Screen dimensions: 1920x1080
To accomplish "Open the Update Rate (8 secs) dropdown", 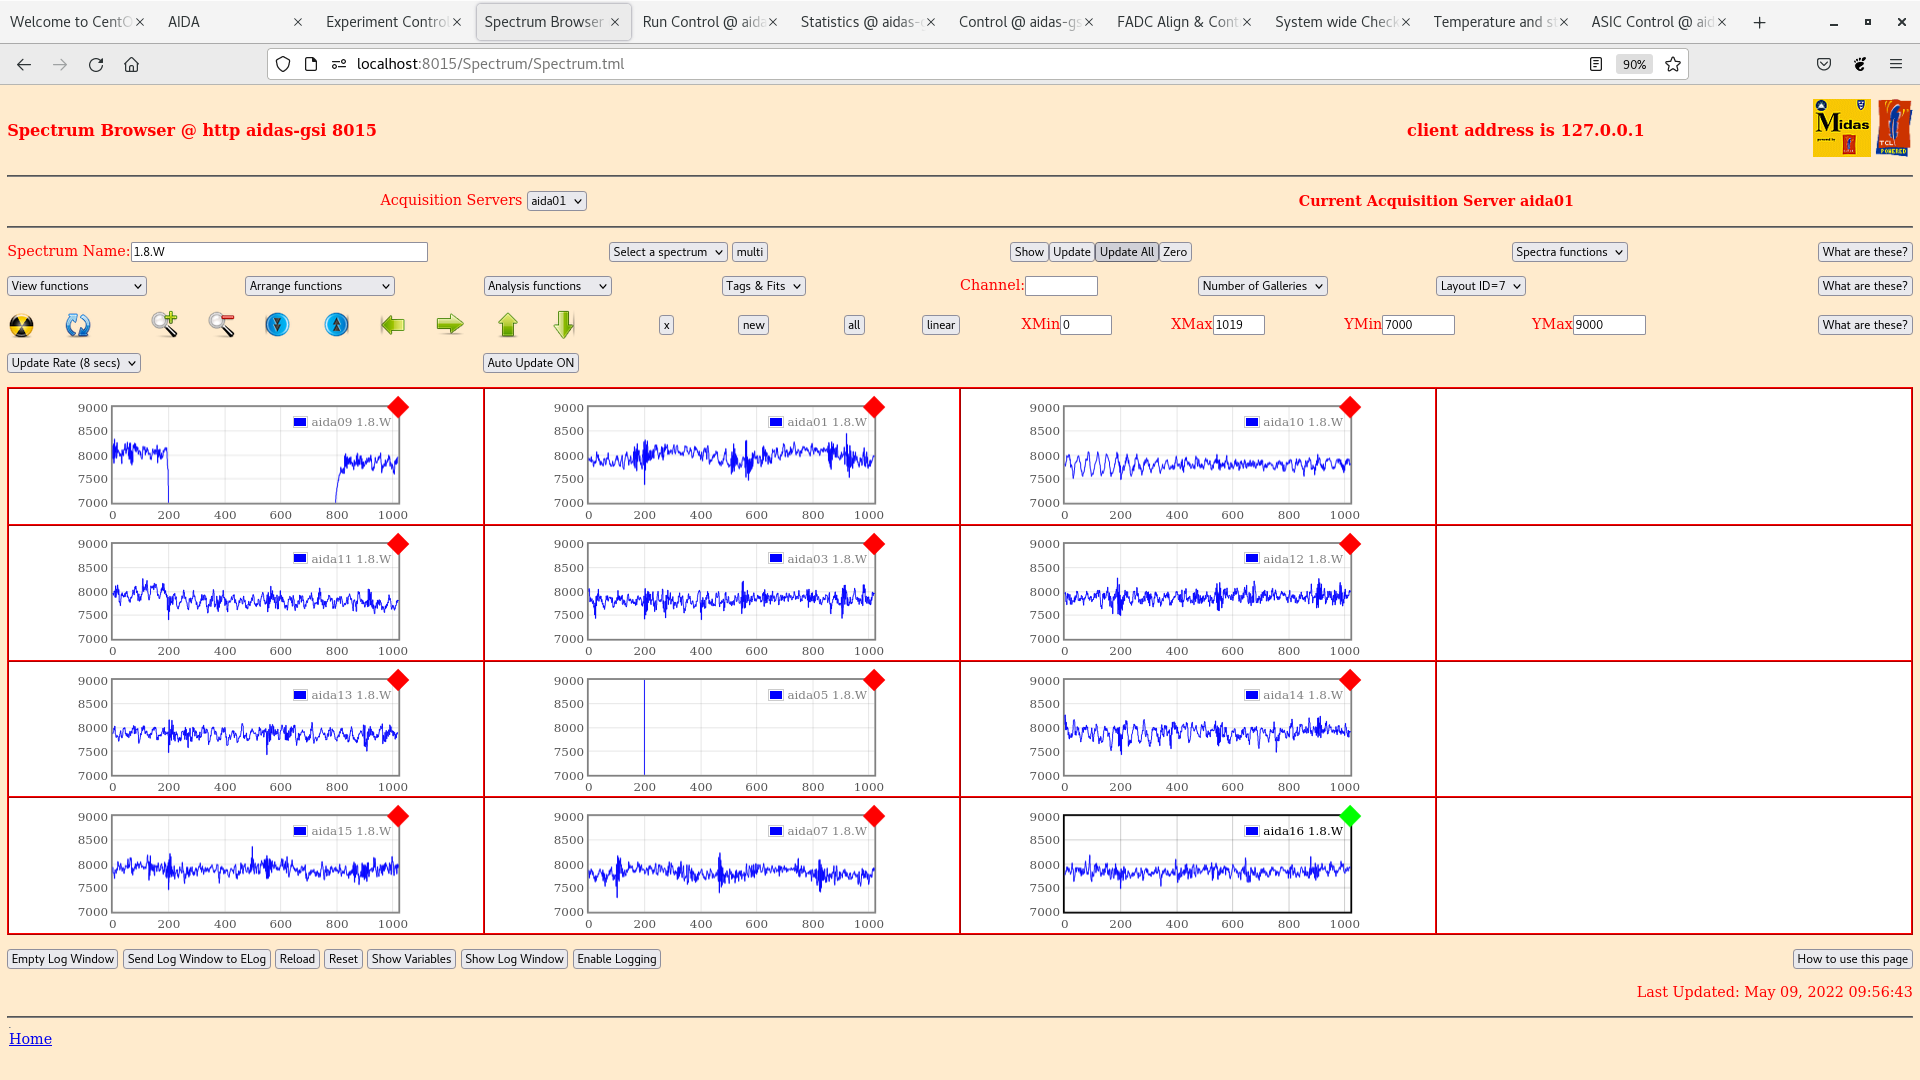I will point(74,363).
